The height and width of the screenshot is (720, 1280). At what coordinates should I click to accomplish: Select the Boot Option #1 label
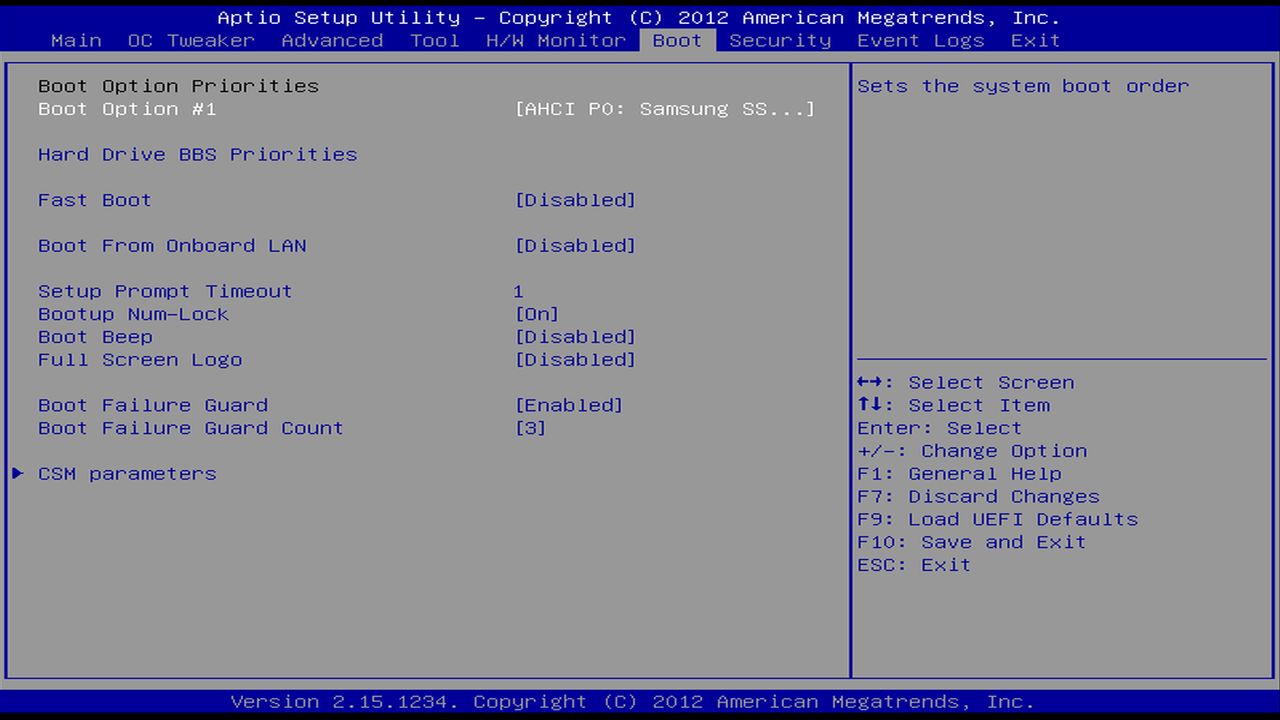pyautogui.click(x=127, y=109)
